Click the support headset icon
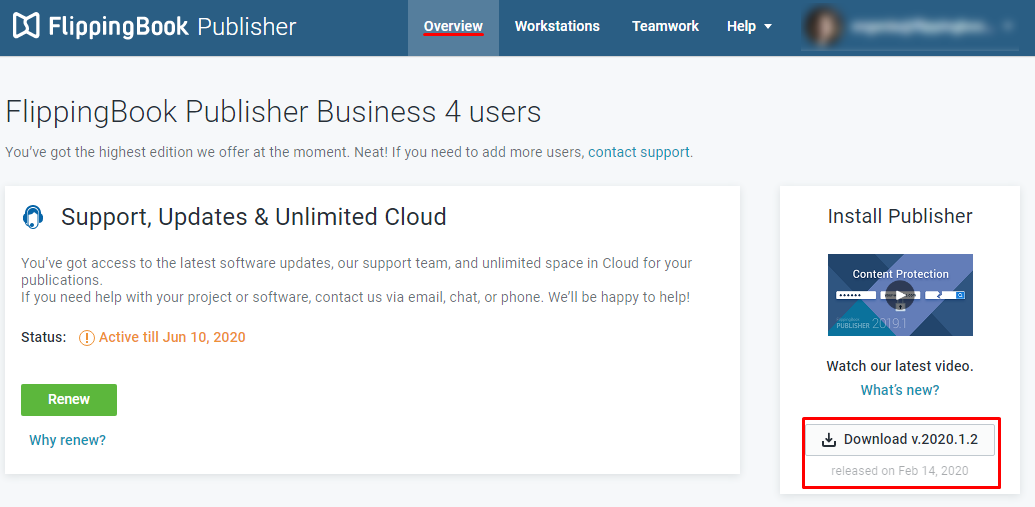Viewport: 1035px width, 507px height. 34,217
